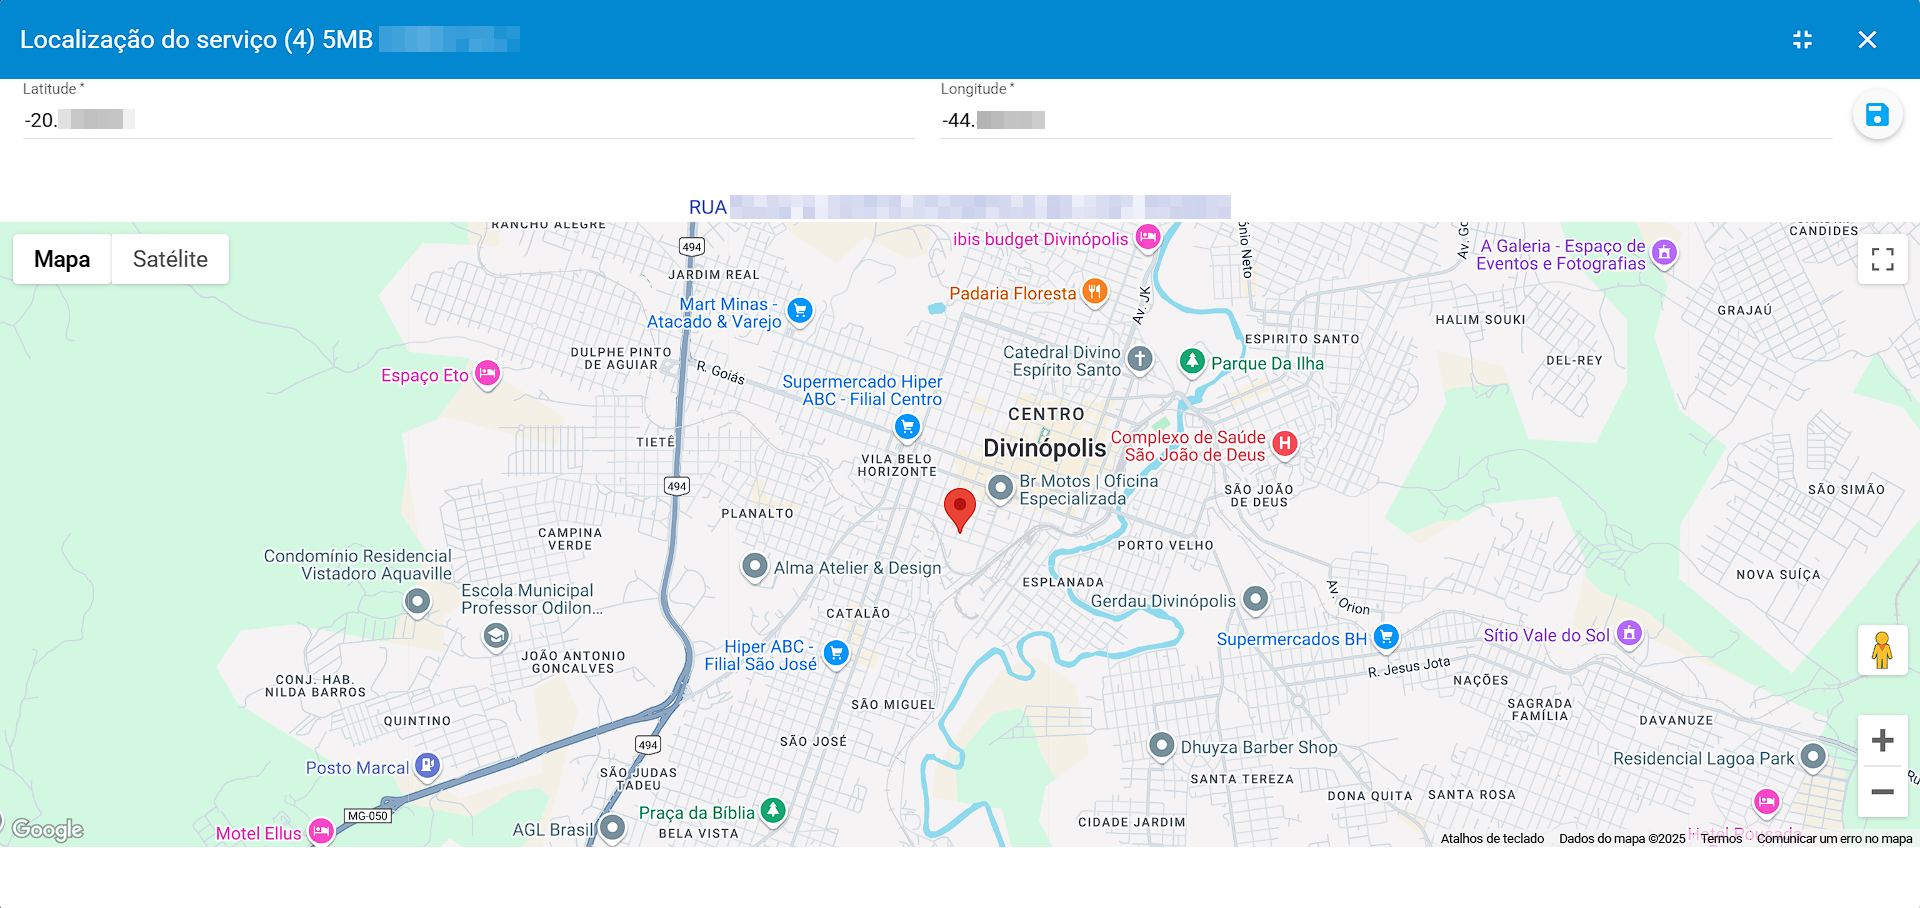Click the Gerdau Divinópolis marker

click(x=1255, y=600)
